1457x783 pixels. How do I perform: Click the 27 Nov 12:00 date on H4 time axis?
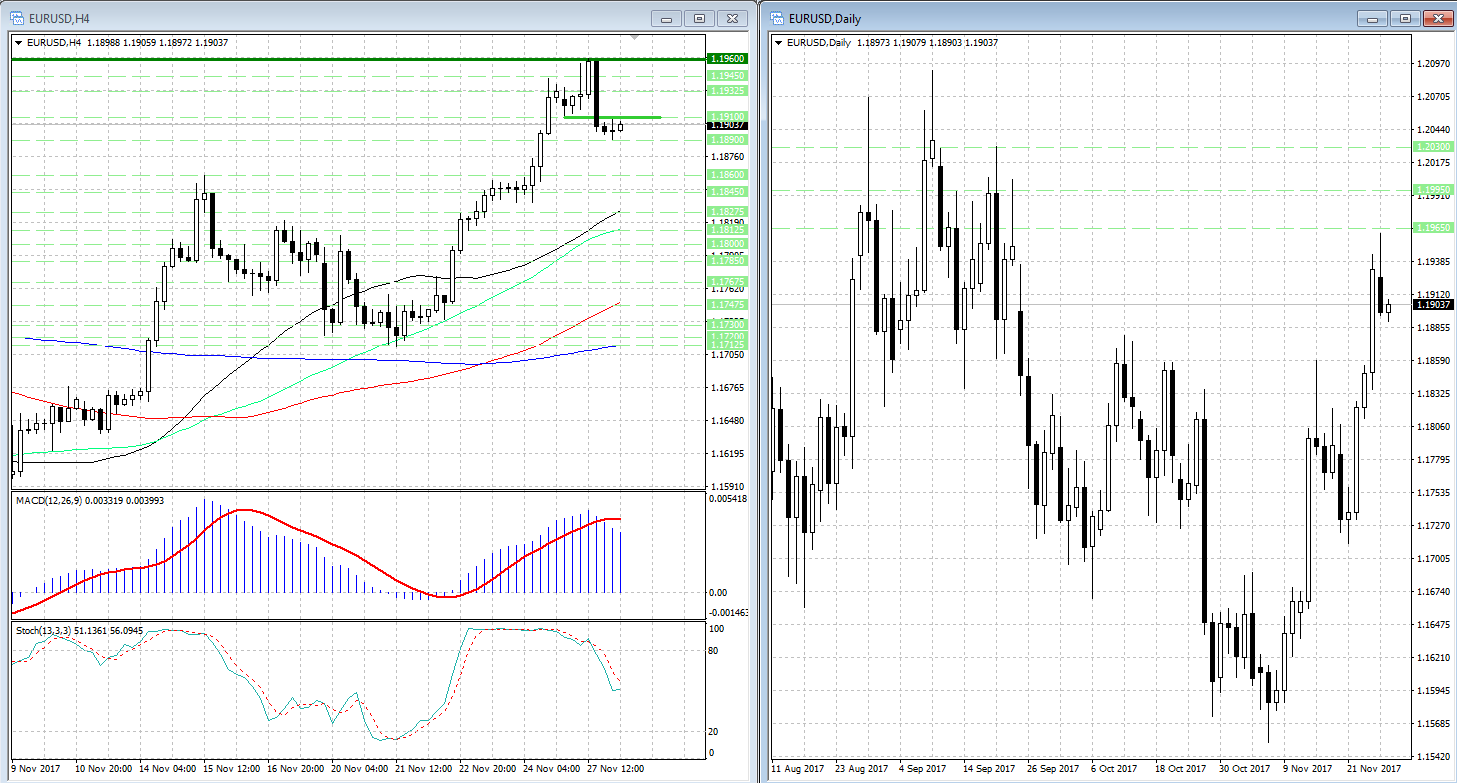tap(615, 769)
